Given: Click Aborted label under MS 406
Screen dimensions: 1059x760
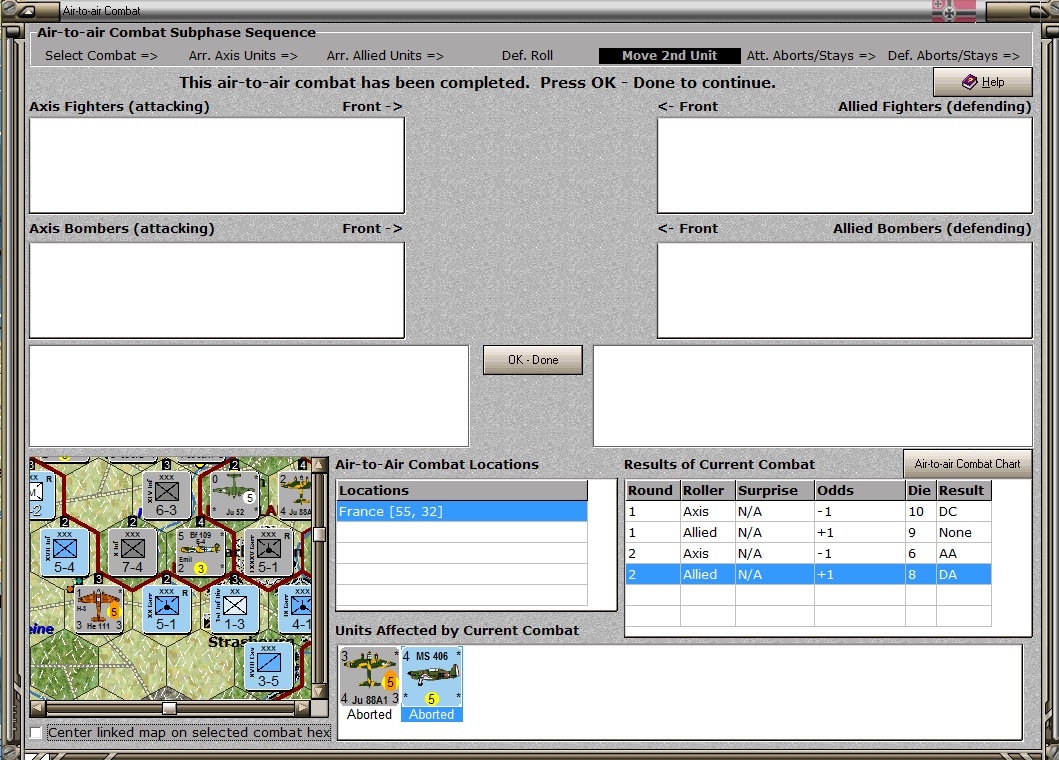Looking at the screenshot, I should point(432,714).
